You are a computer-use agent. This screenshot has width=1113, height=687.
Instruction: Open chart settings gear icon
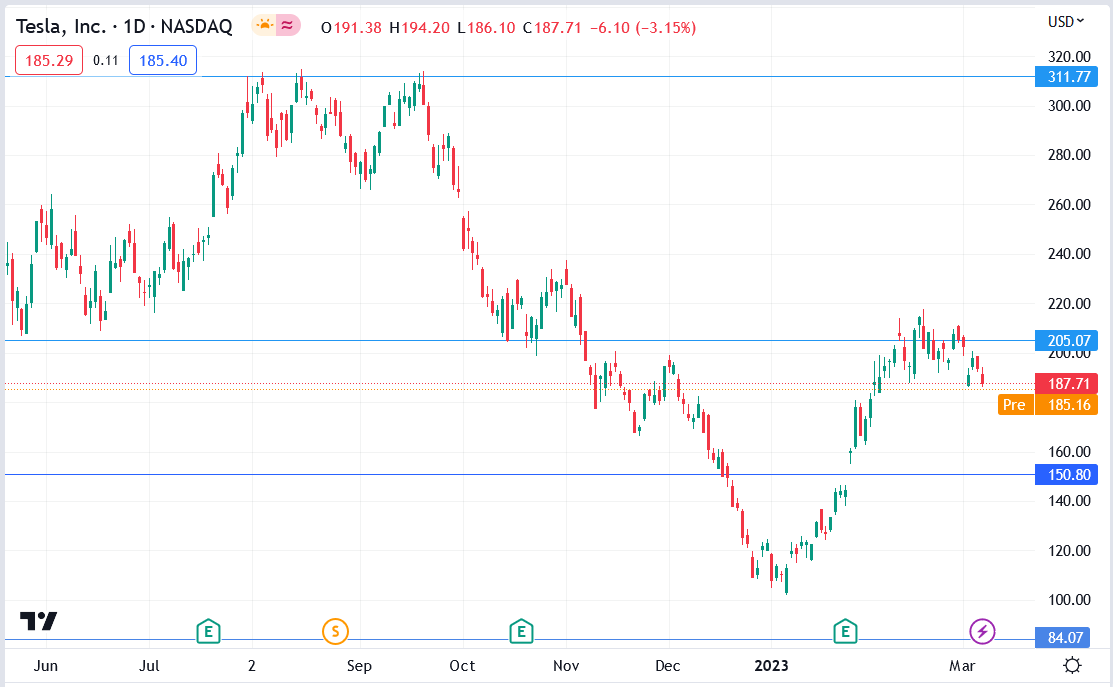pyautogui.click(x=1073, y=666)
